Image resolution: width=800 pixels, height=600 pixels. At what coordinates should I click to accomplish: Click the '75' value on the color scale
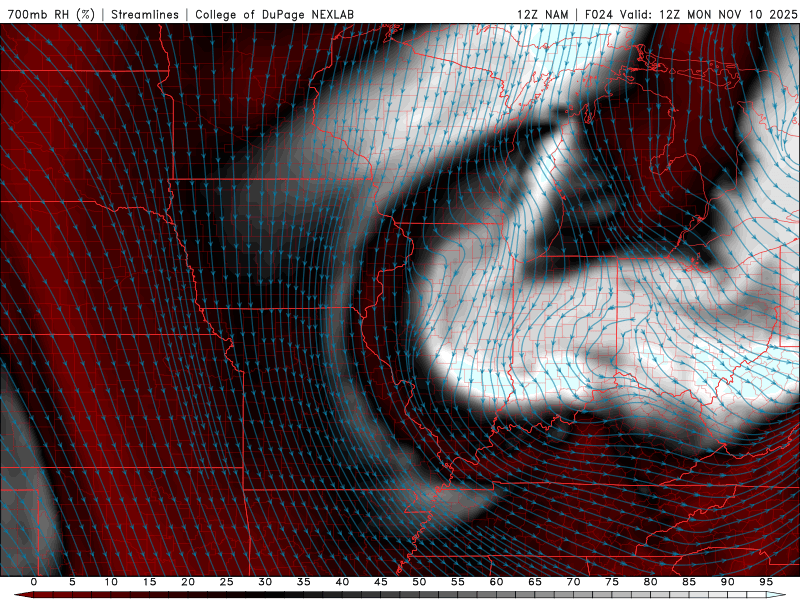point(612,582)
